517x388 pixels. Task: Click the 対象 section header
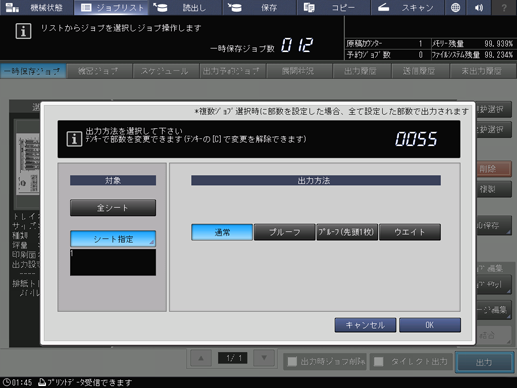113,180
